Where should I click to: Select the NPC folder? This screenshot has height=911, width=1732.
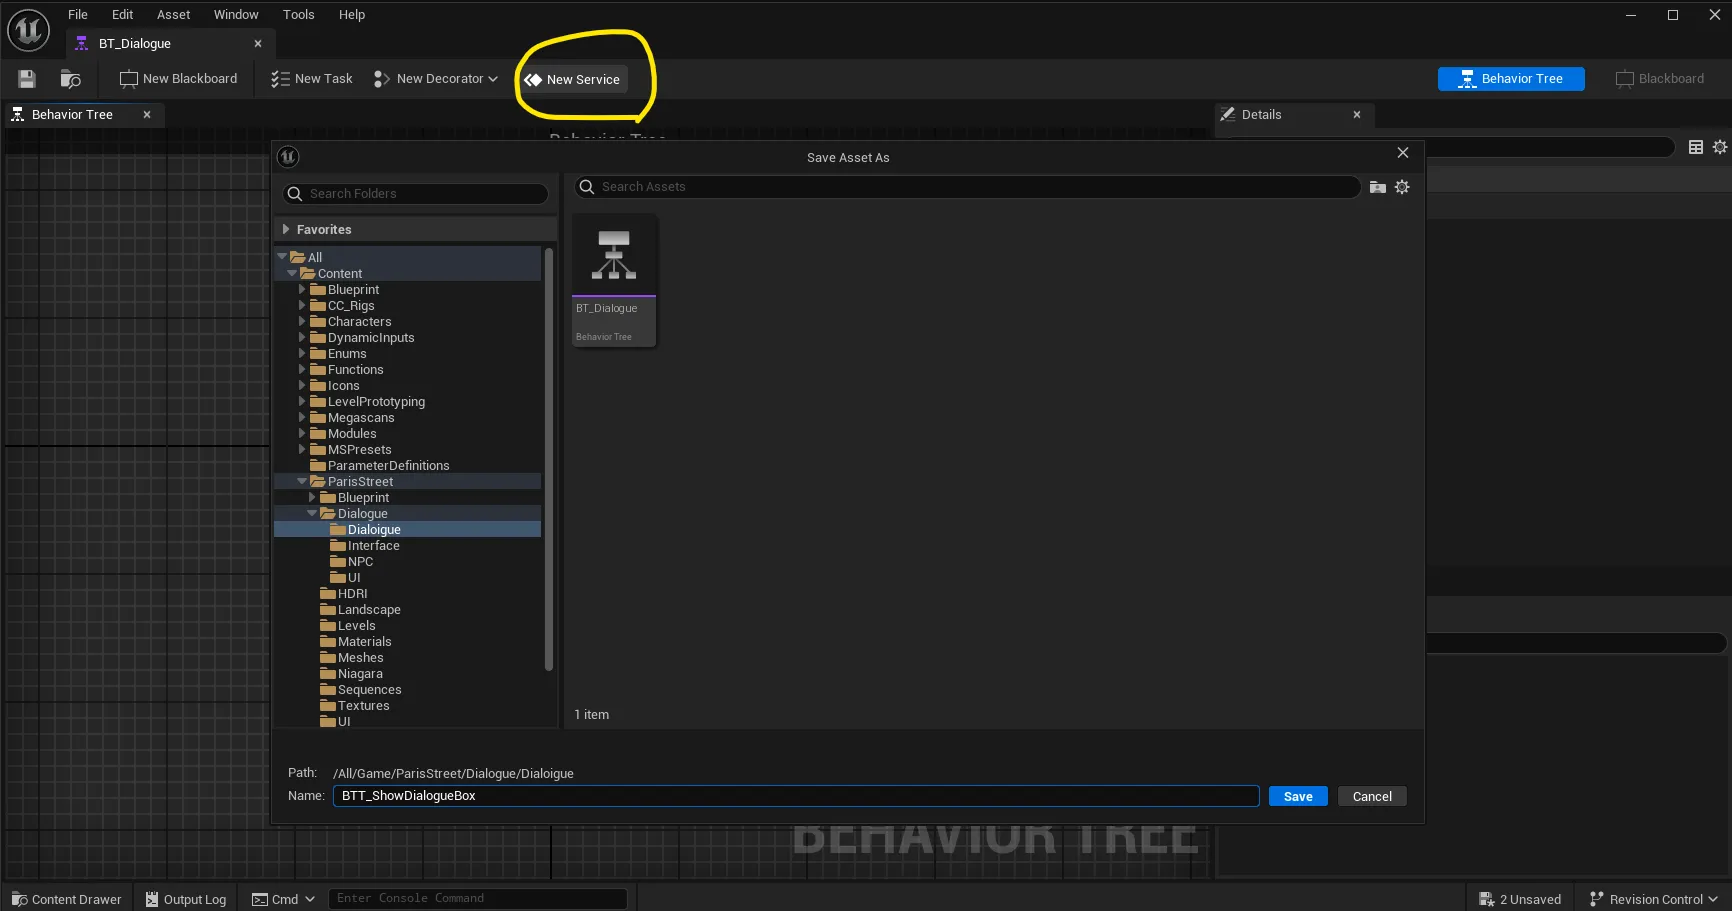pyautogui.click(x=360, y=562)
